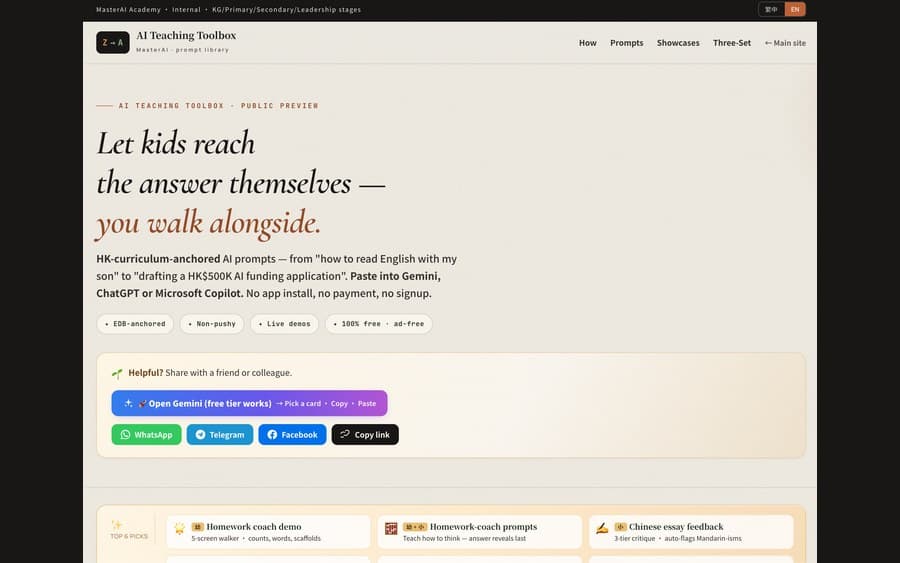Click the 'MasterAI · prompt library' subtitle
The height and width of the screenshot is (563, 900).
click(x=183, y=50)
